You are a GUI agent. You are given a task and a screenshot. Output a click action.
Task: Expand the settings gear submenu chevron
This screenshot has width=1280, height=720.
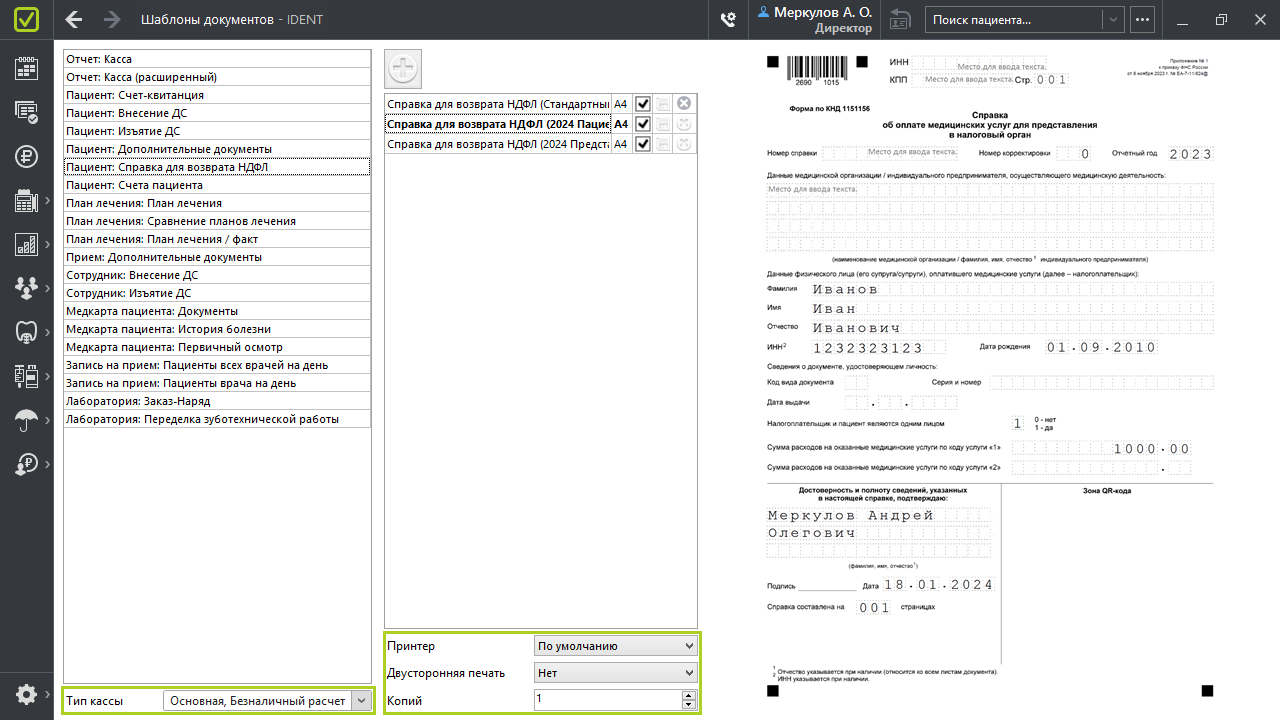47,695
